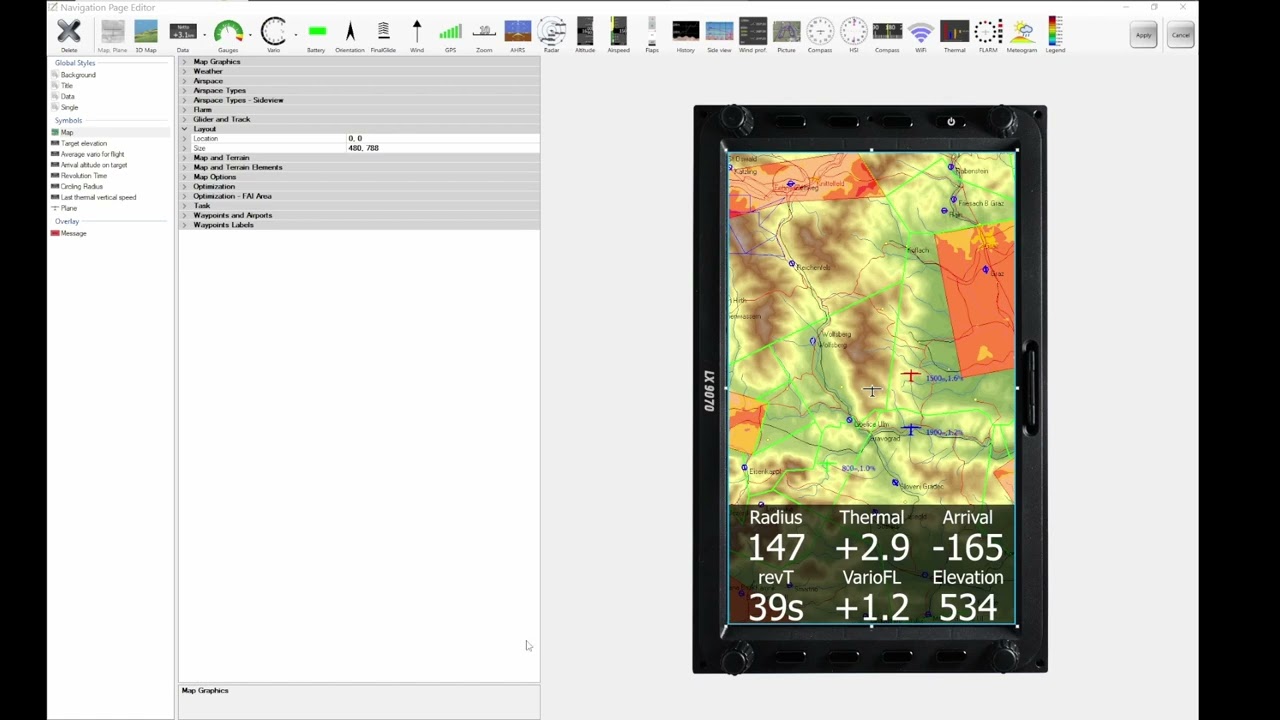
Task: Select the Single global style
Action: point(69,107)
